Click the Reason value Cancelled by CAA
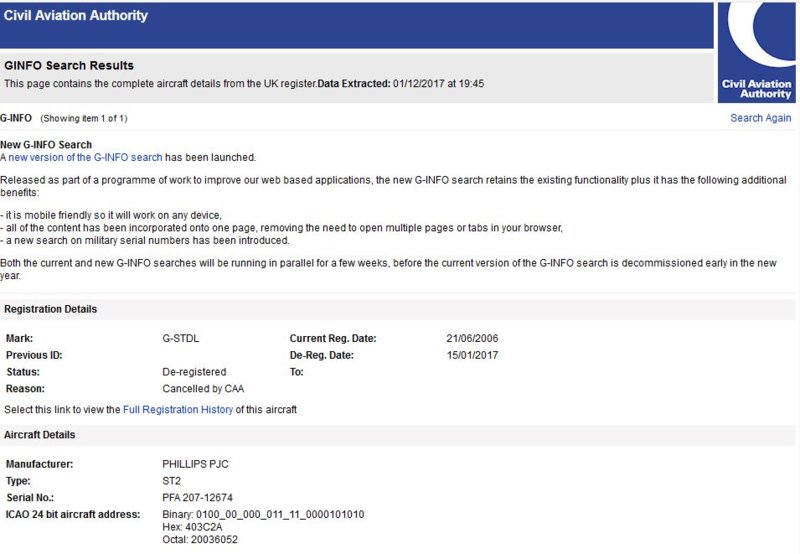The height and width of the screenshot is (554, 800). click(203, 389)
